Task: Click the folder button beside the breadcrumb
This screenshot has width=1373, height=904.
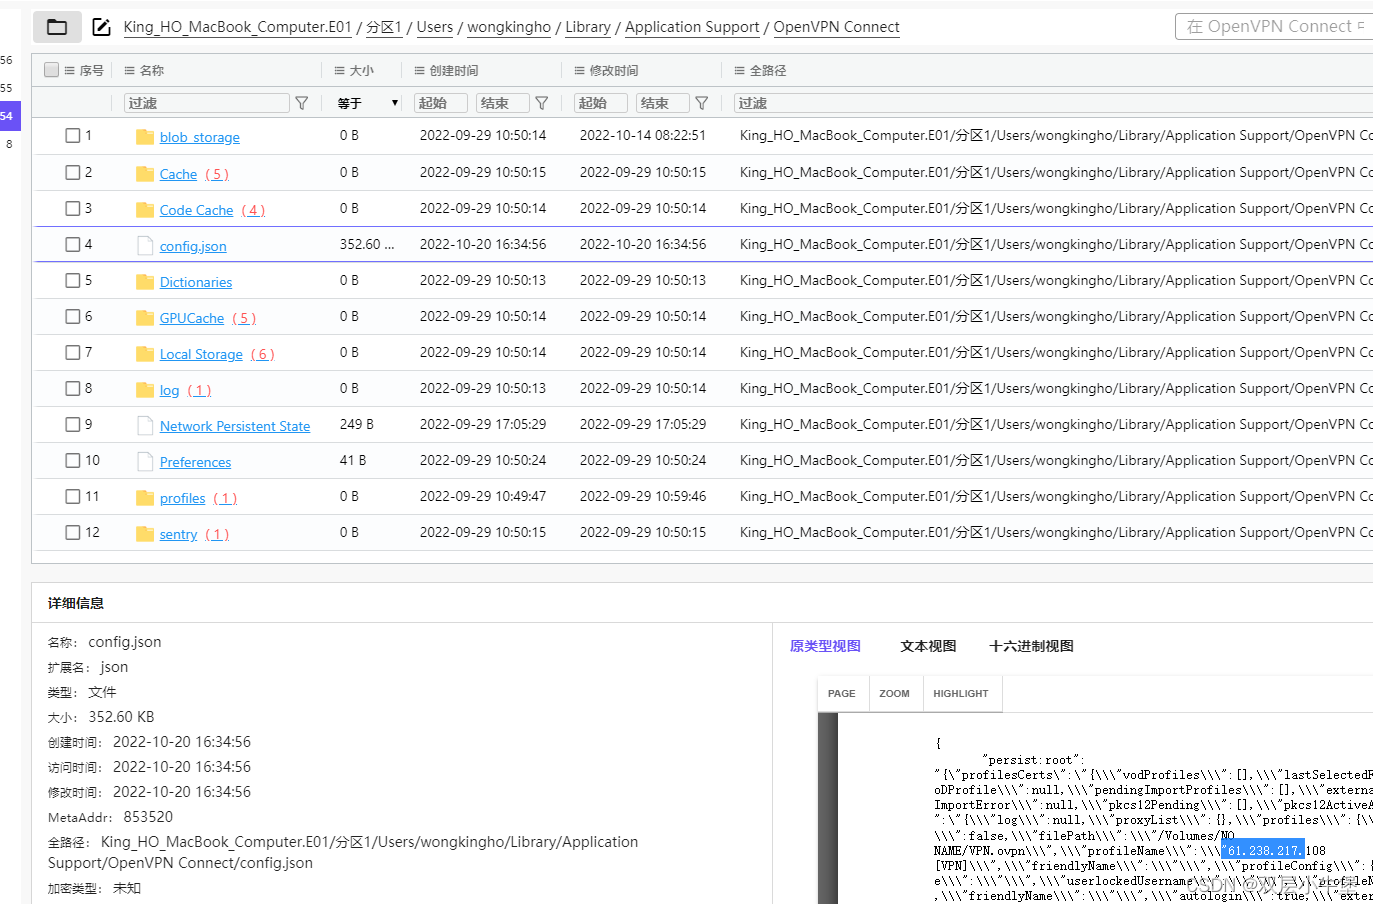Action: click(57, 27)
